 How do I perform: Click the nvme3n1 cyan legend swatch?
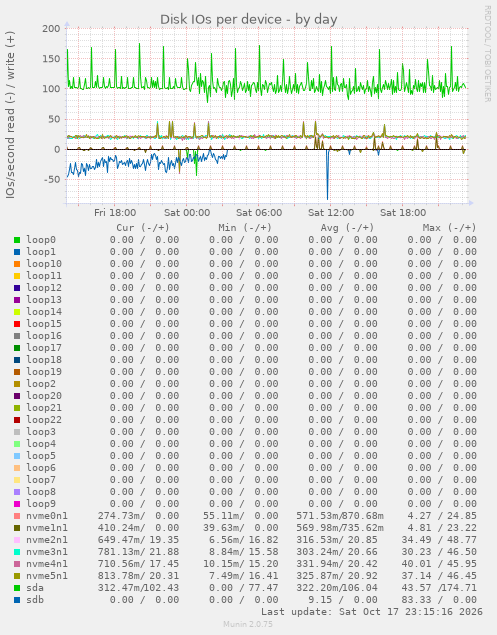click(x=17, y=552)
